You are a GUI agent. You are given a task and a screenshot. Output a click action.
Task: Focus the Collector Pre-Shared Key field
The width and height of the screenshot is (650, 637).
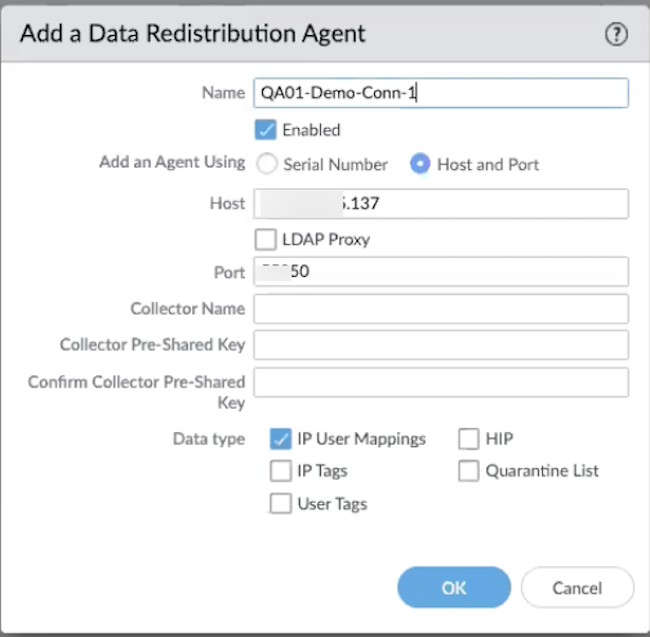pyautogui.click(x=440, y=345)
